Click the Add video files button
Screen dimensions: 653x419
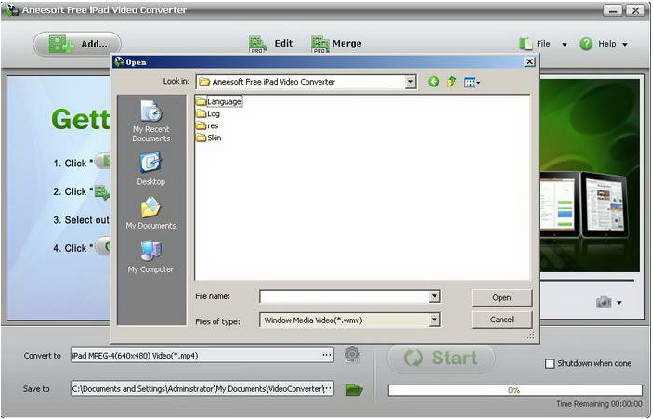coord(77,44)
